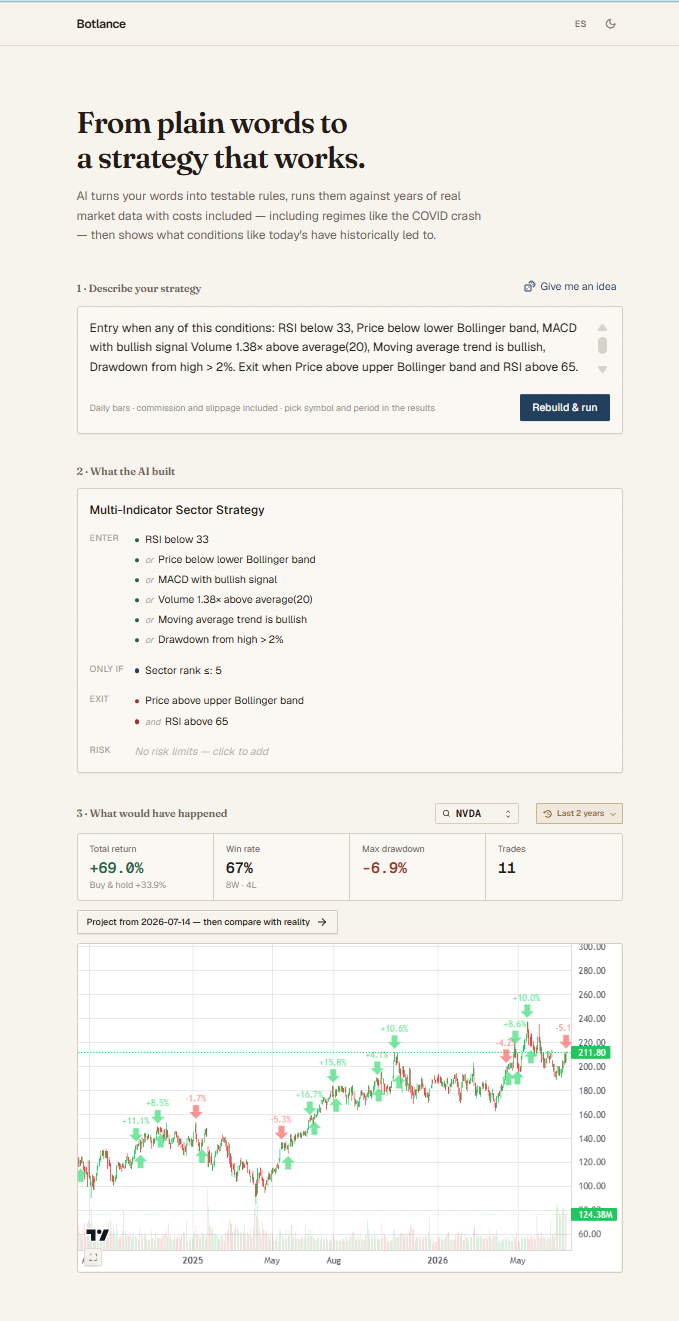The image size is (679, 1321).
Task: Click the fullscreen icon below chart
Action: (x=92, y=1257)
